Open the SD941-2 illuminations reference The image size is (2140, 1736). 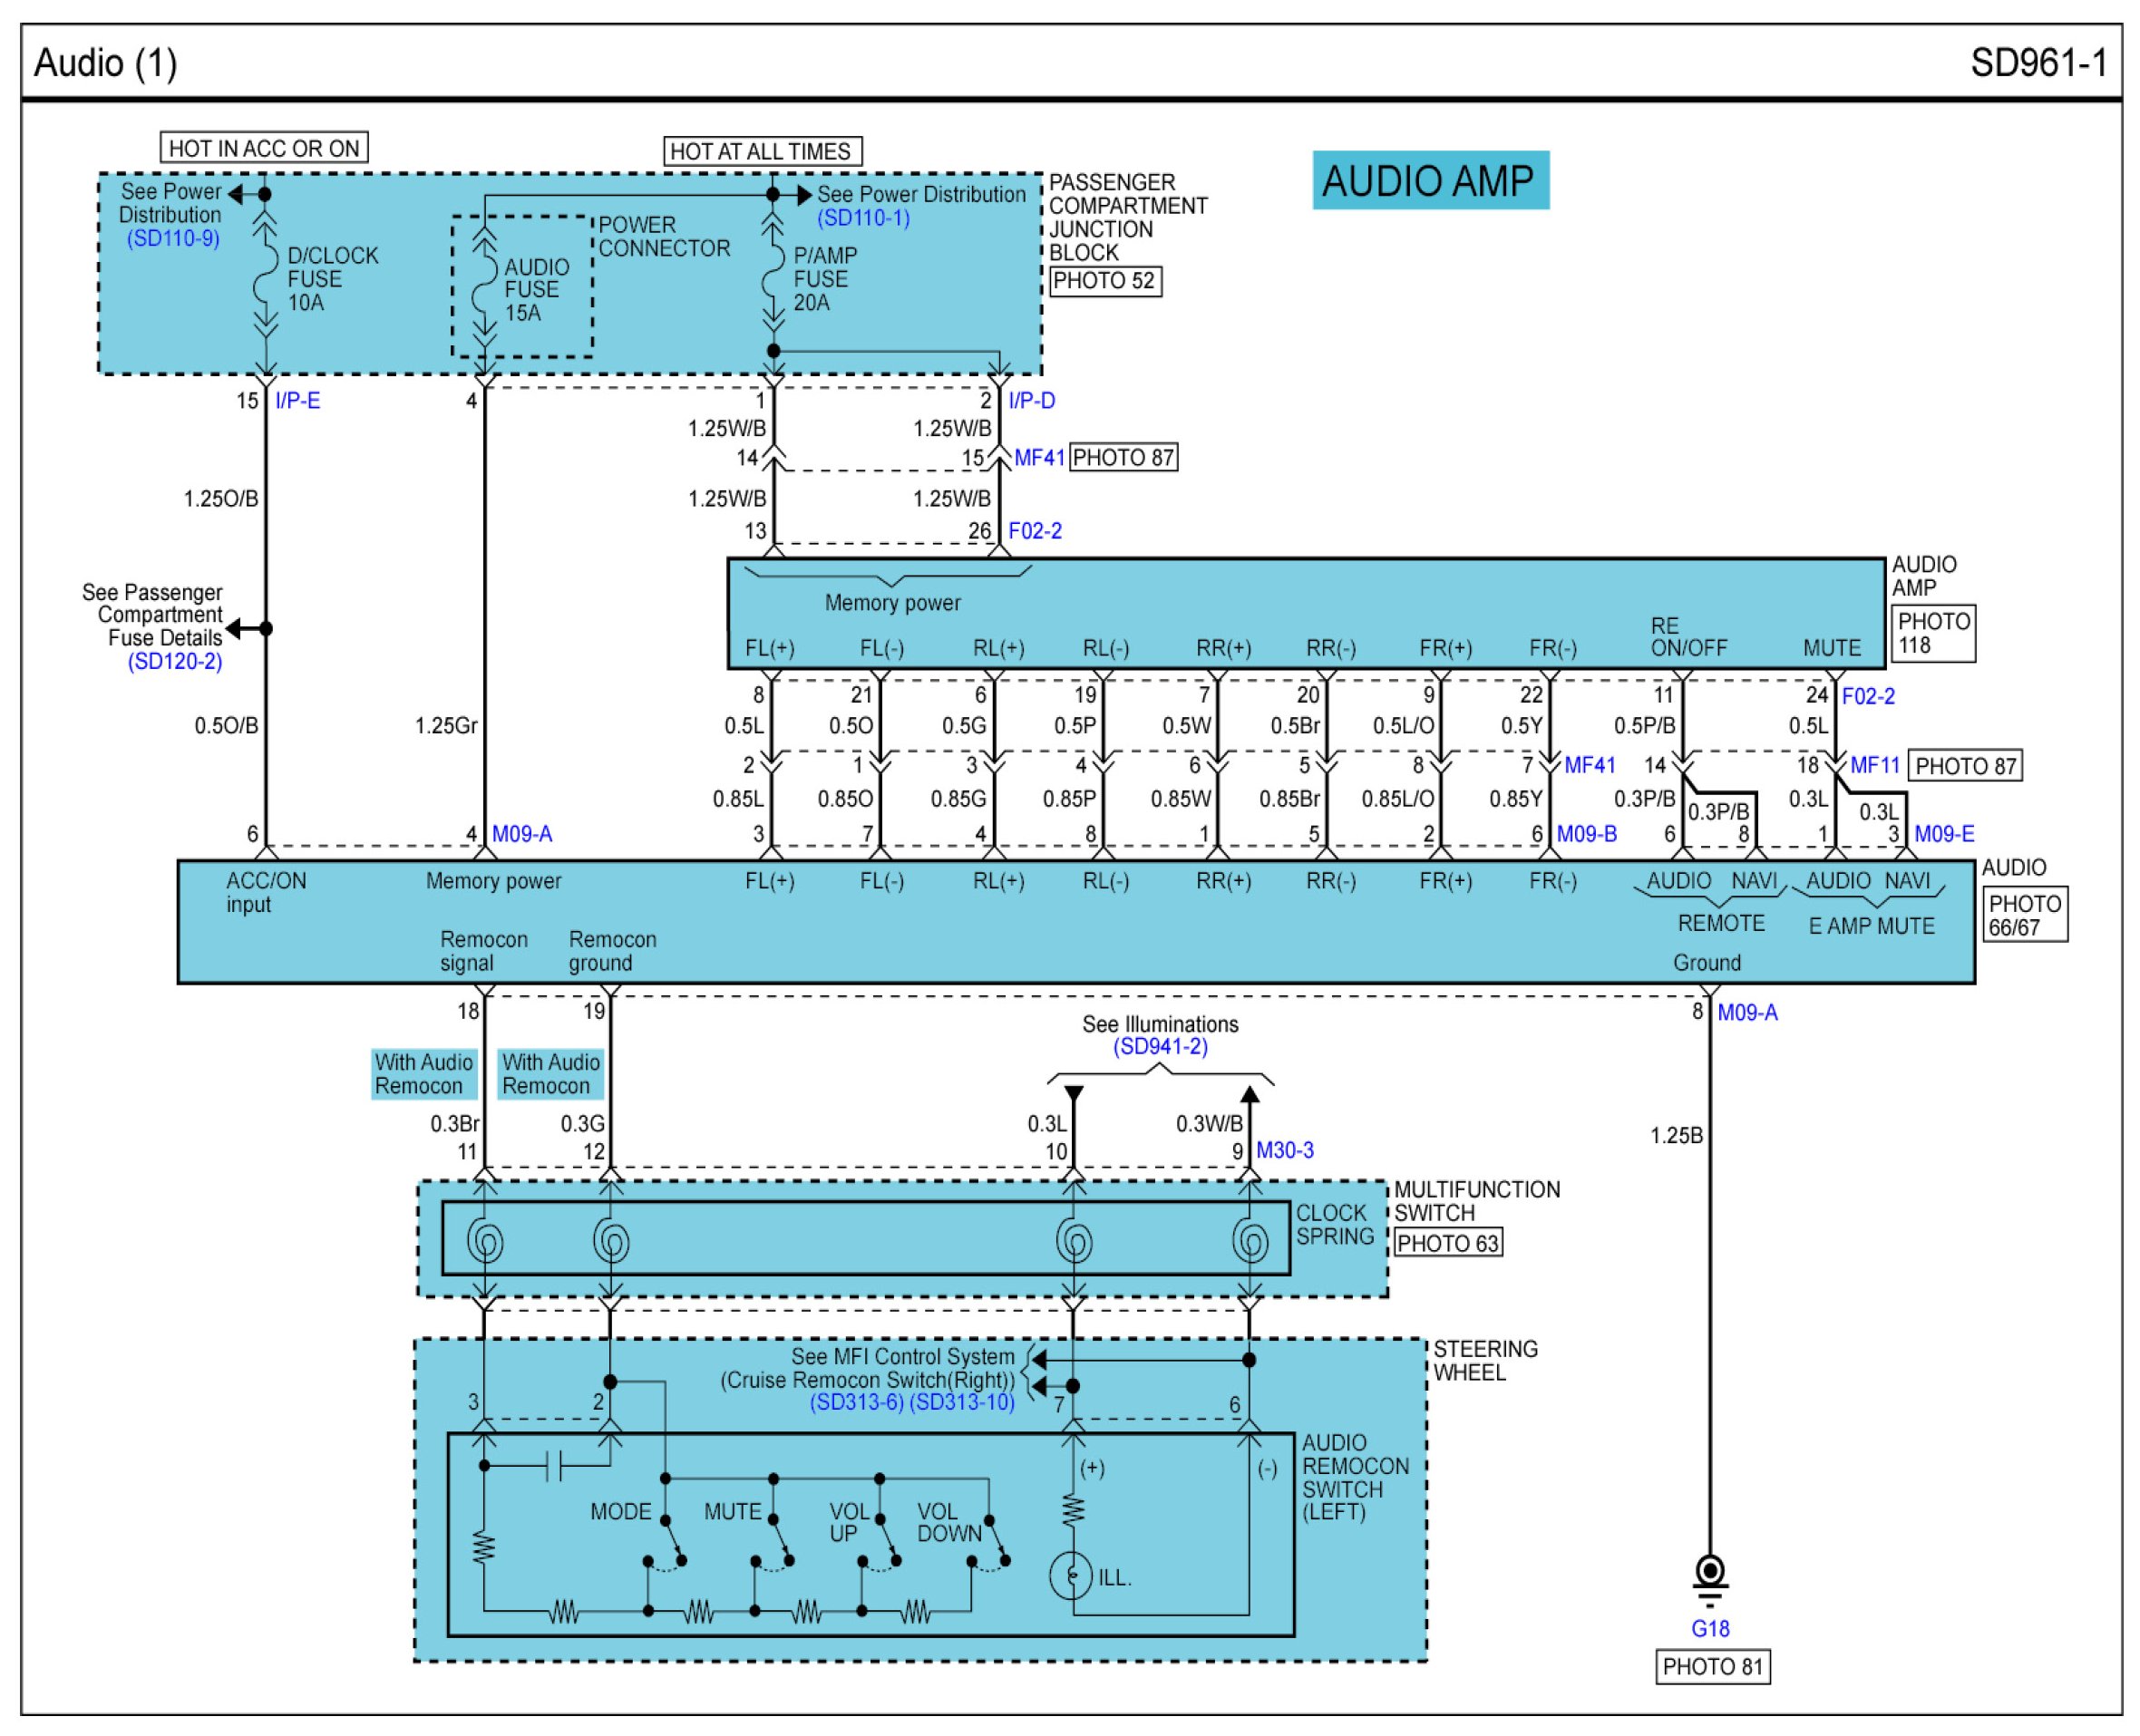[1160, 1047]
